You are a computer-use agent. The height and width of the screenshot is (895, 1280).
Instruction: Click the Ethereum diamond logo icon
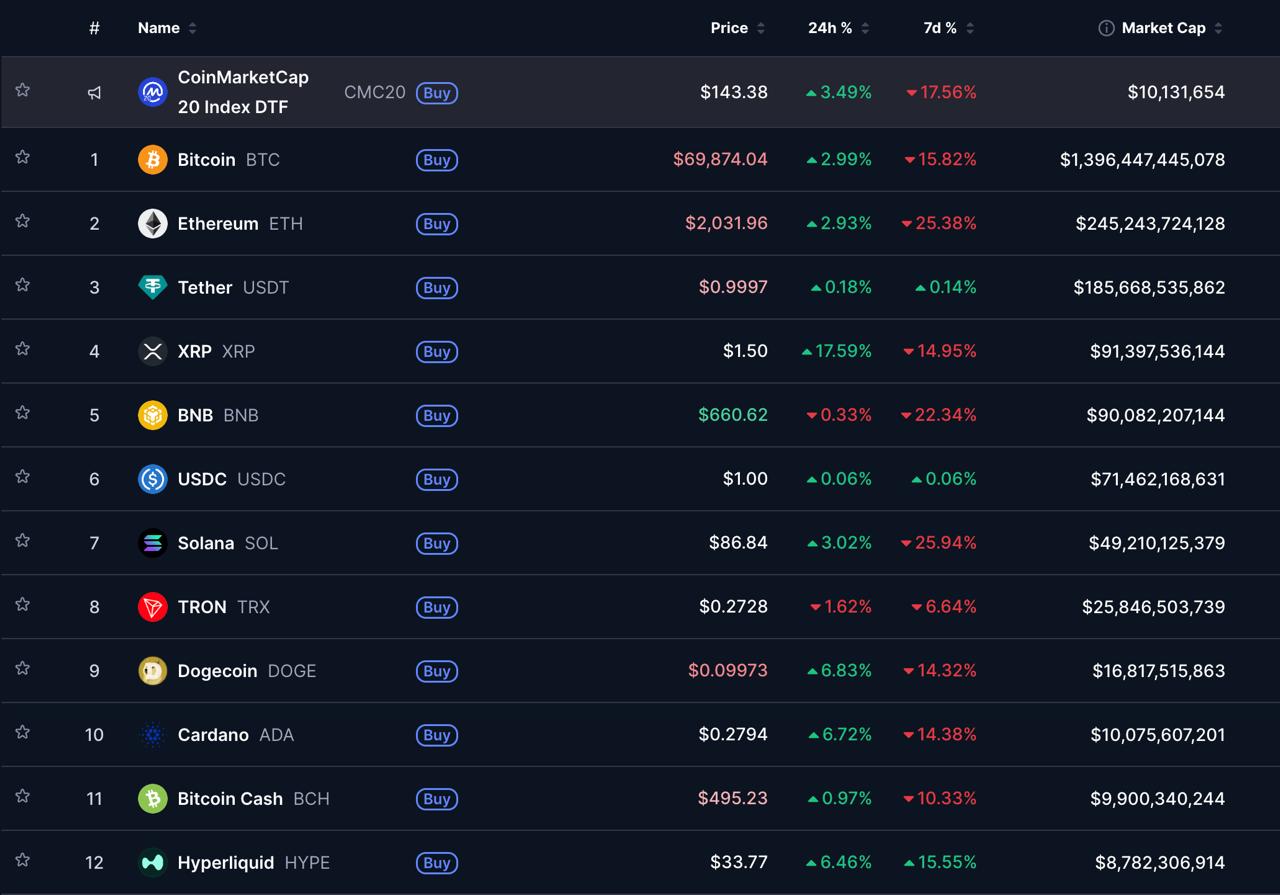coord(152,224)
